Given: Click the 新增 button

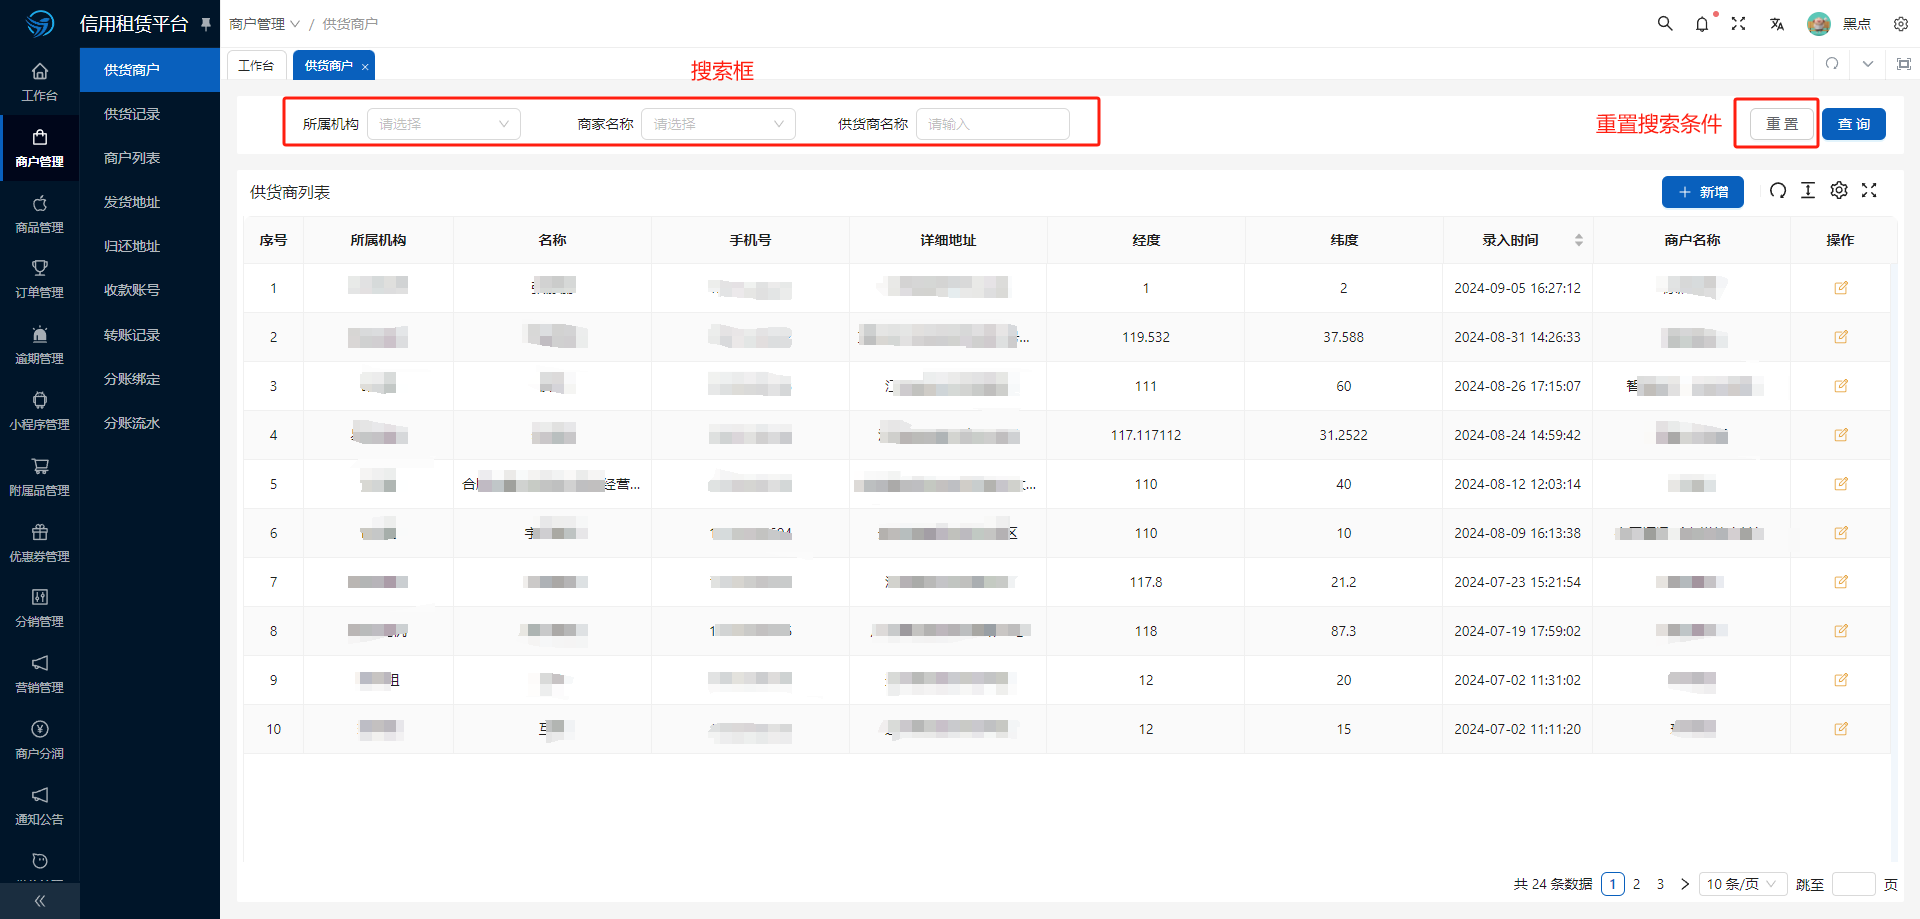Looking at the screenshot, I should (x=1703, y=192).
